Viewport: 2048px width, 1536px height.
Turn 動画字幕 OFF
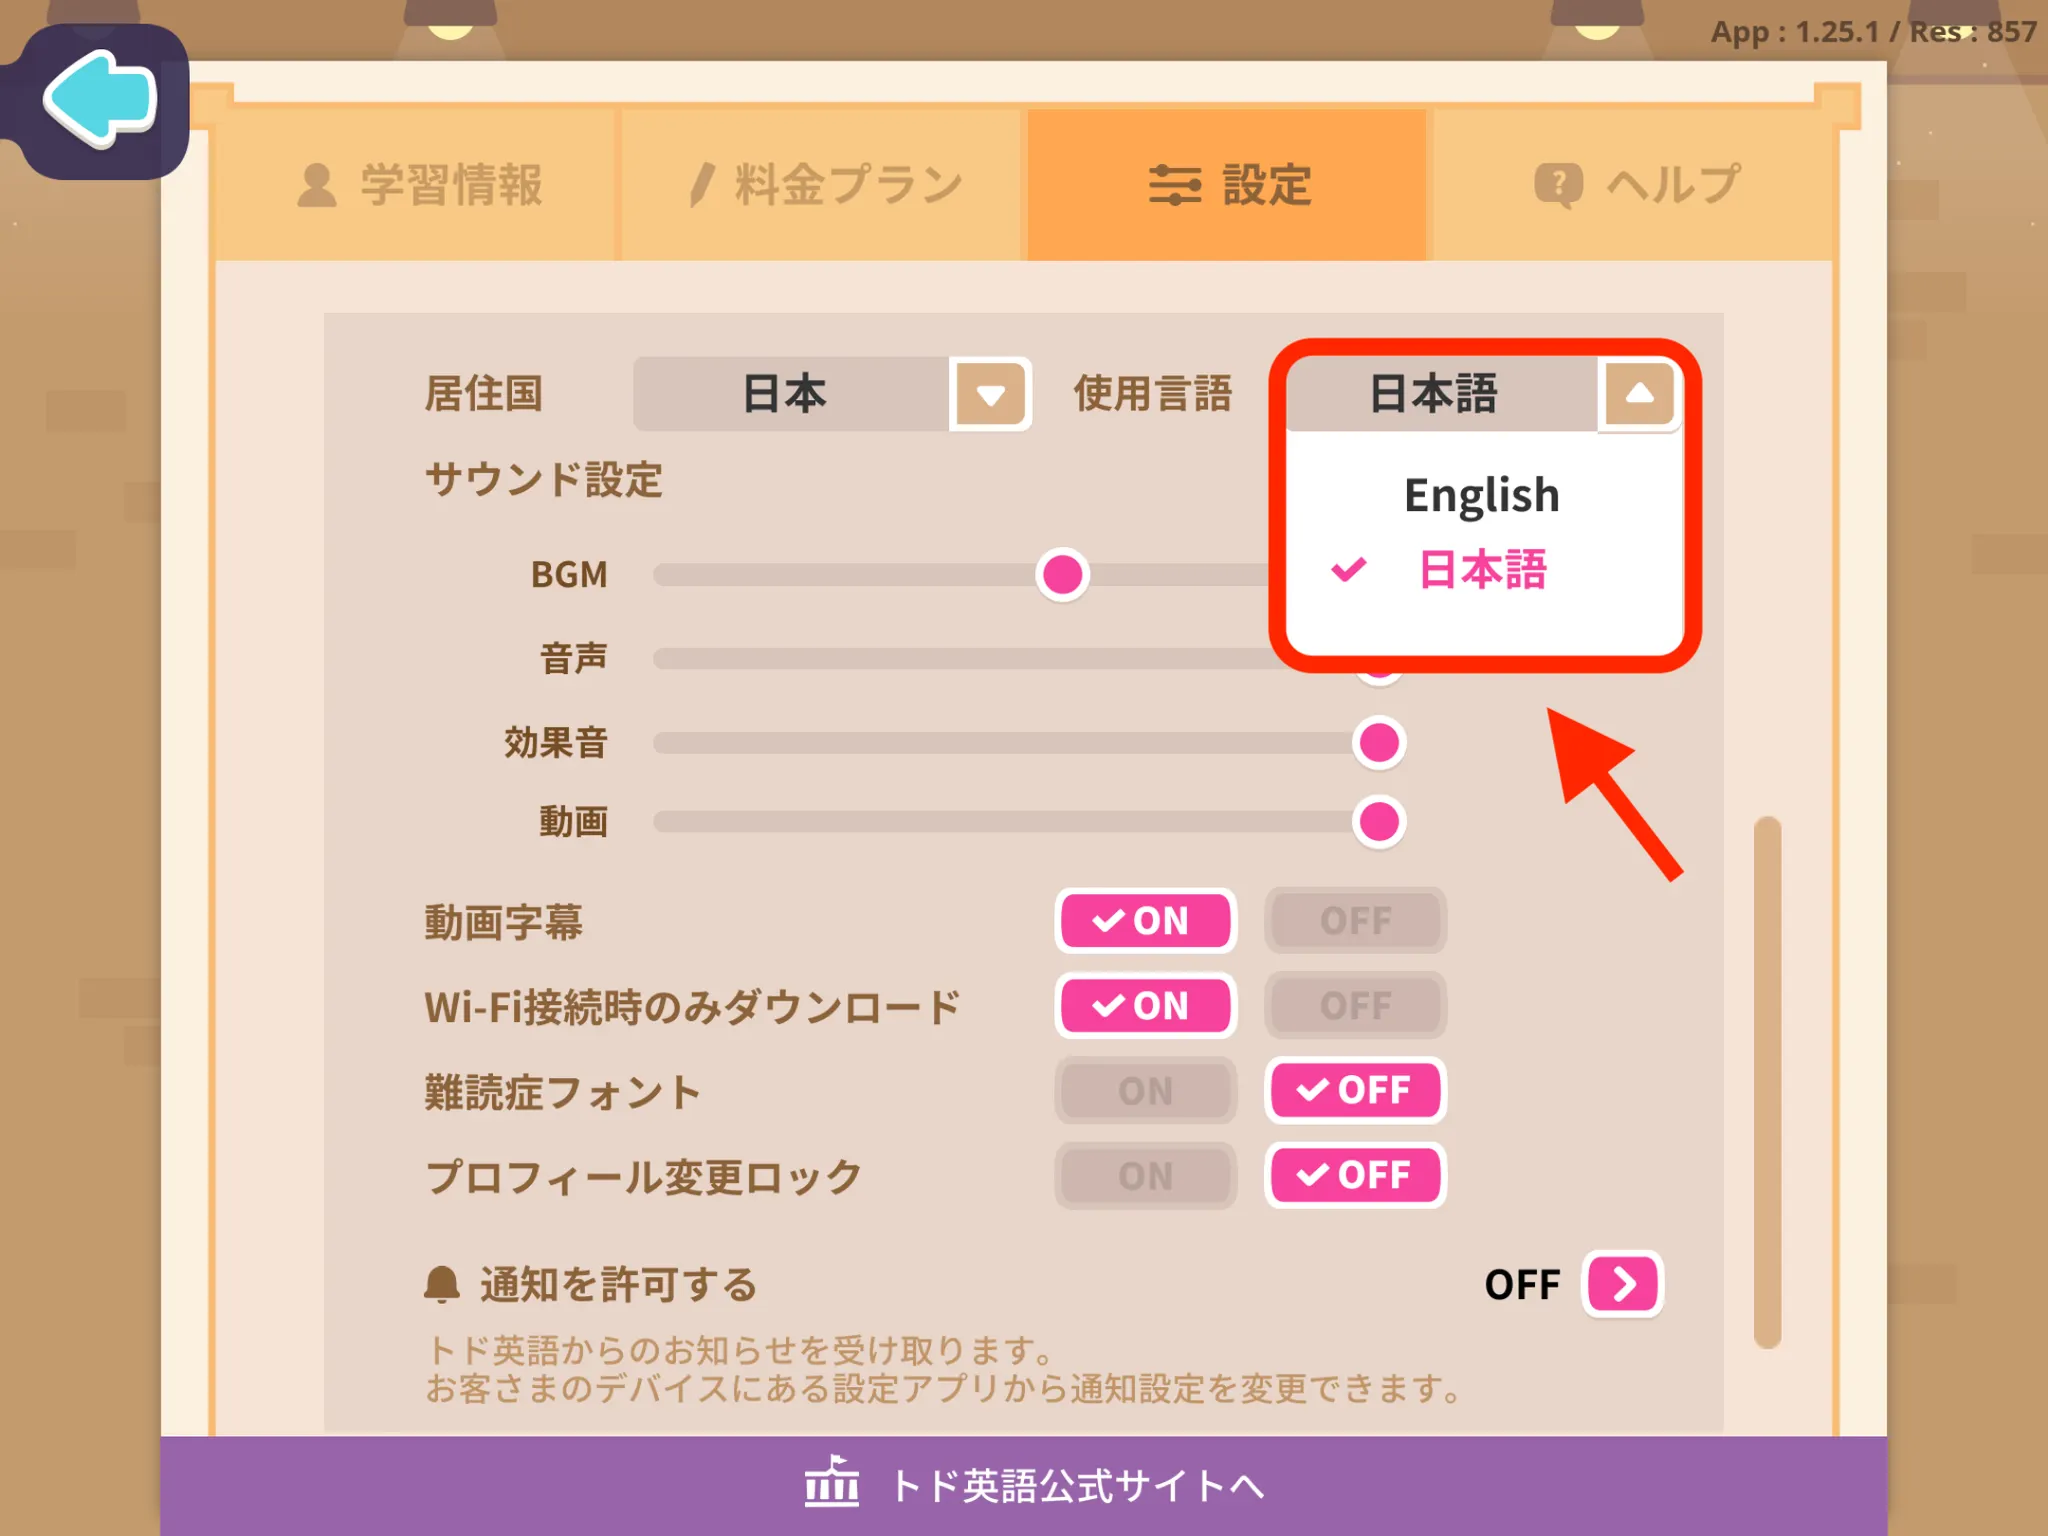click(x=1355, y=920)
